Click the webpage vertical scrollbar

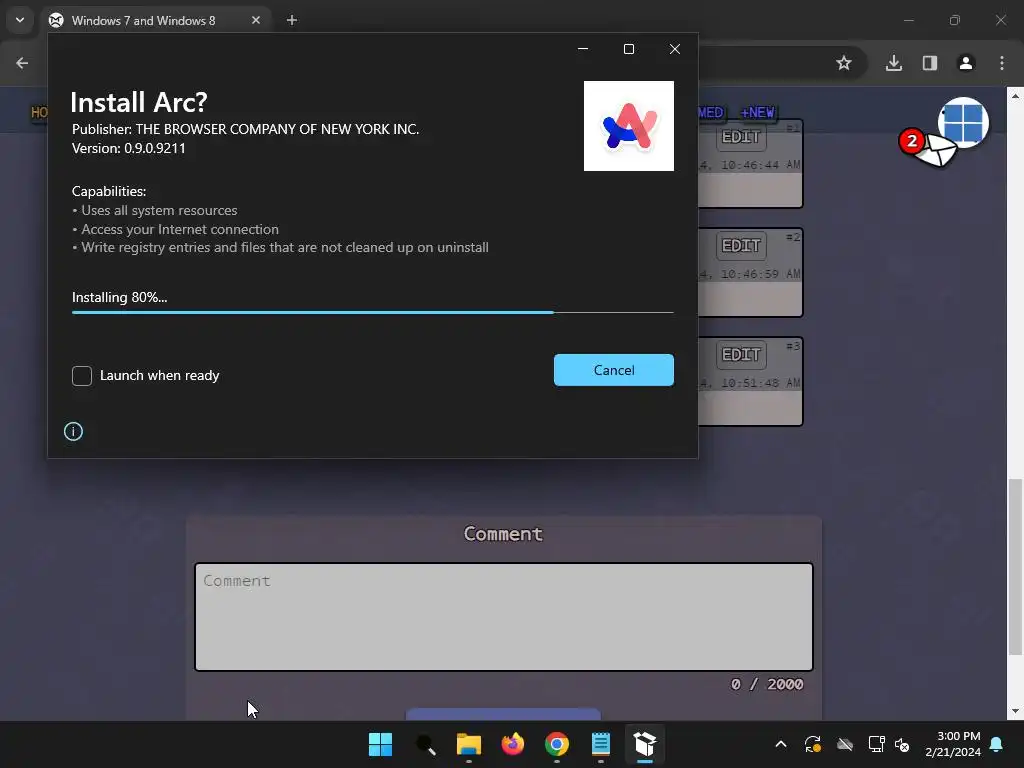1015,566
